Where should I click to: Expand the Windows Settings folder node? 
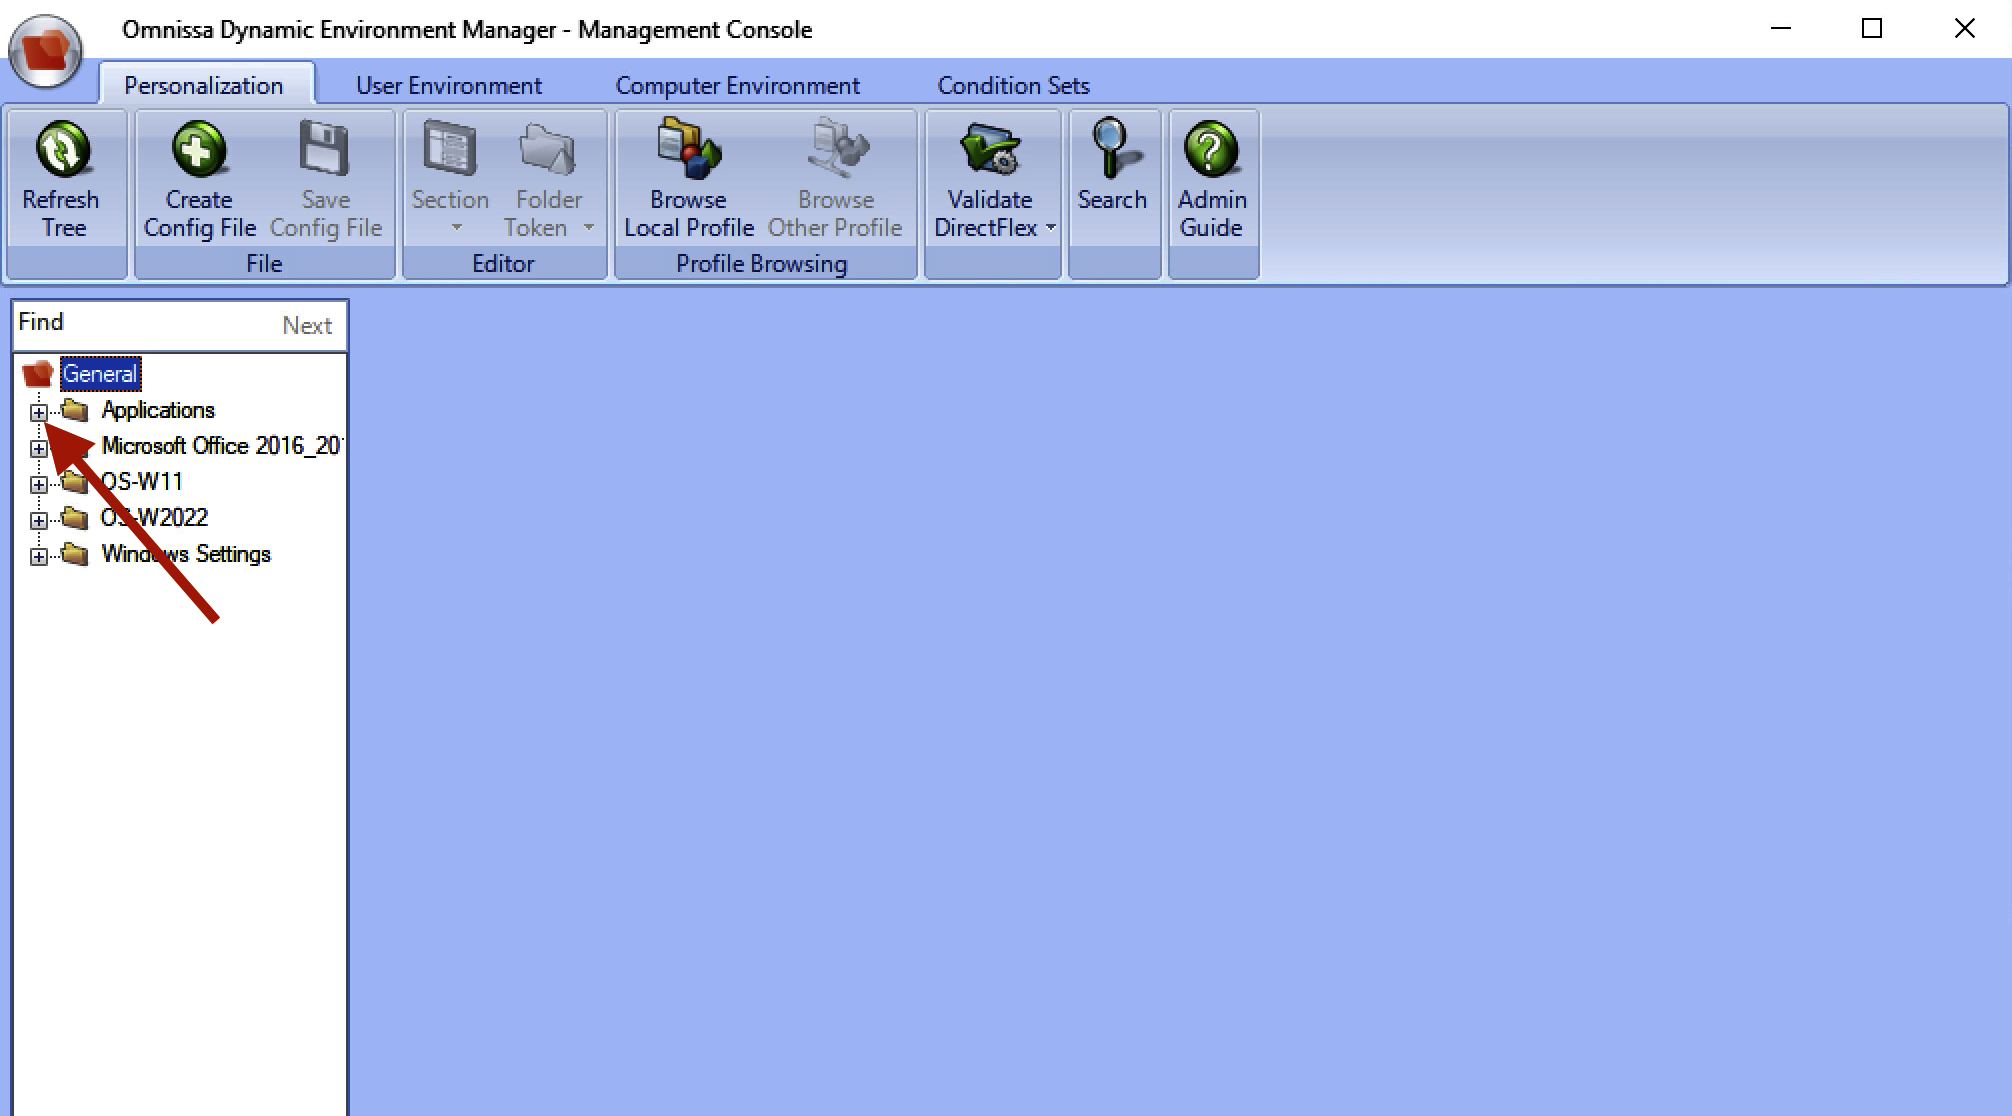[38, 556]
